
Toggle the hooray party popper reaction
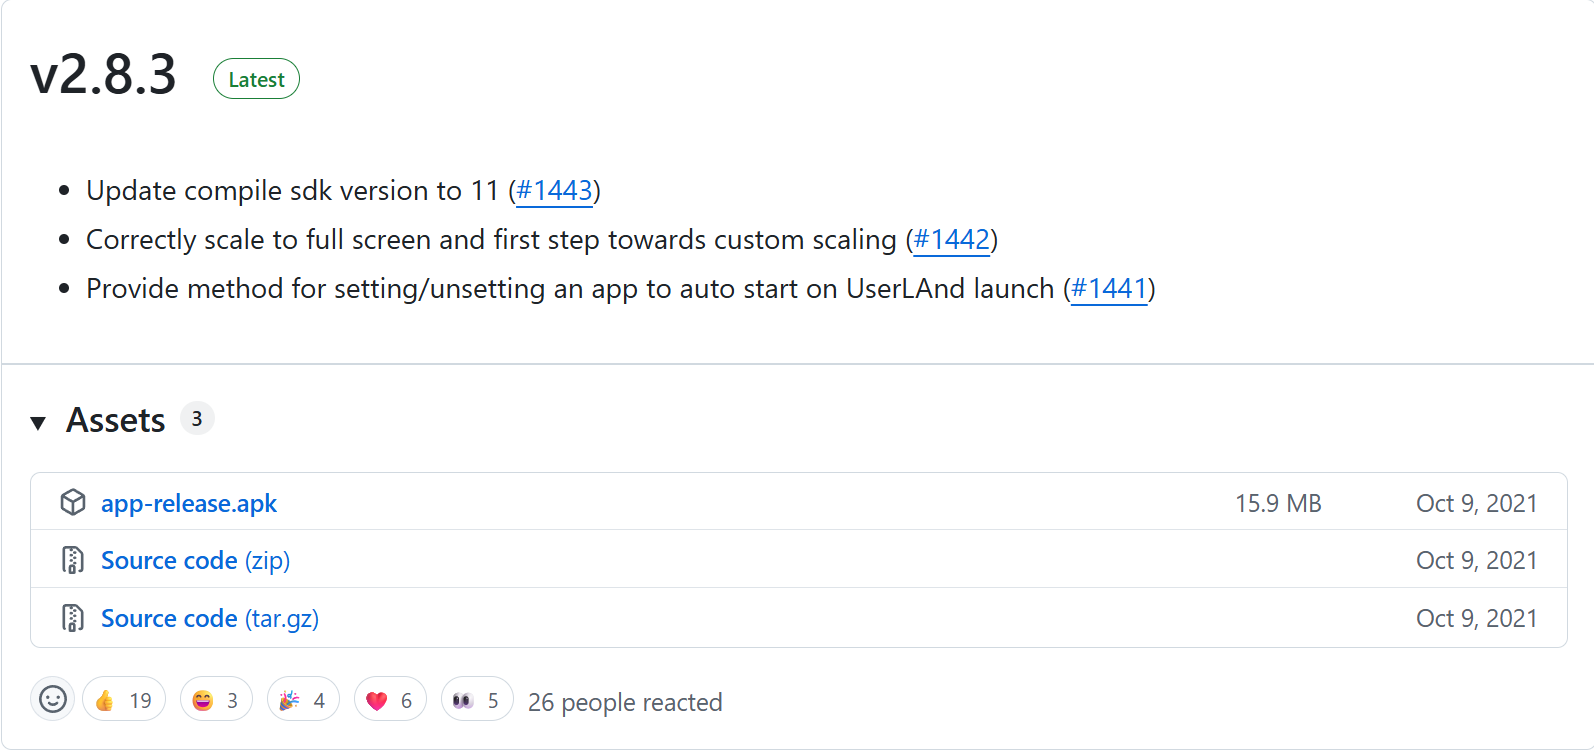pyautogui.click(x=303, y=700)
